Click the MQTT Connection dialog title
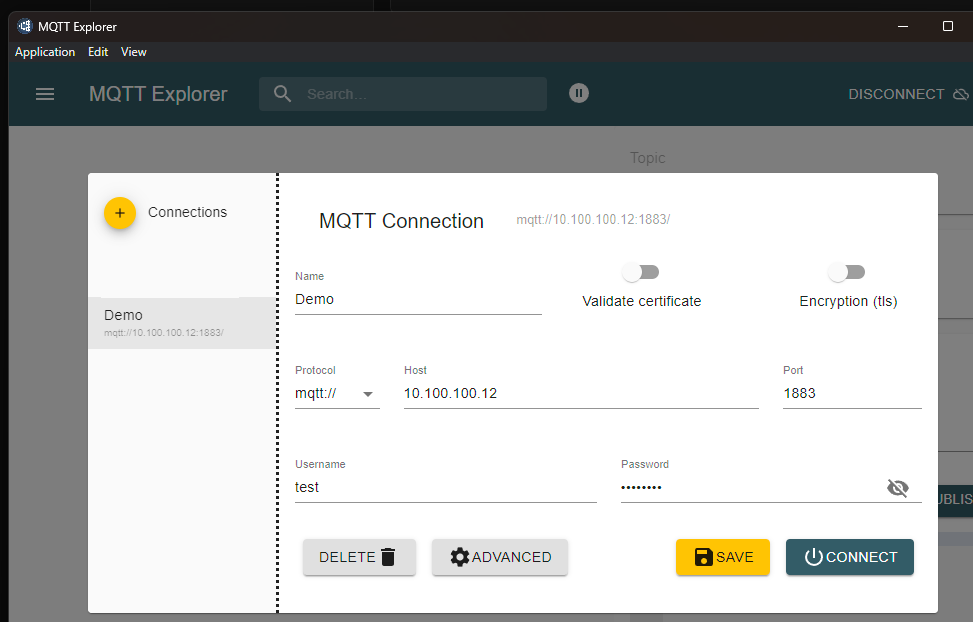 point(401,221)
